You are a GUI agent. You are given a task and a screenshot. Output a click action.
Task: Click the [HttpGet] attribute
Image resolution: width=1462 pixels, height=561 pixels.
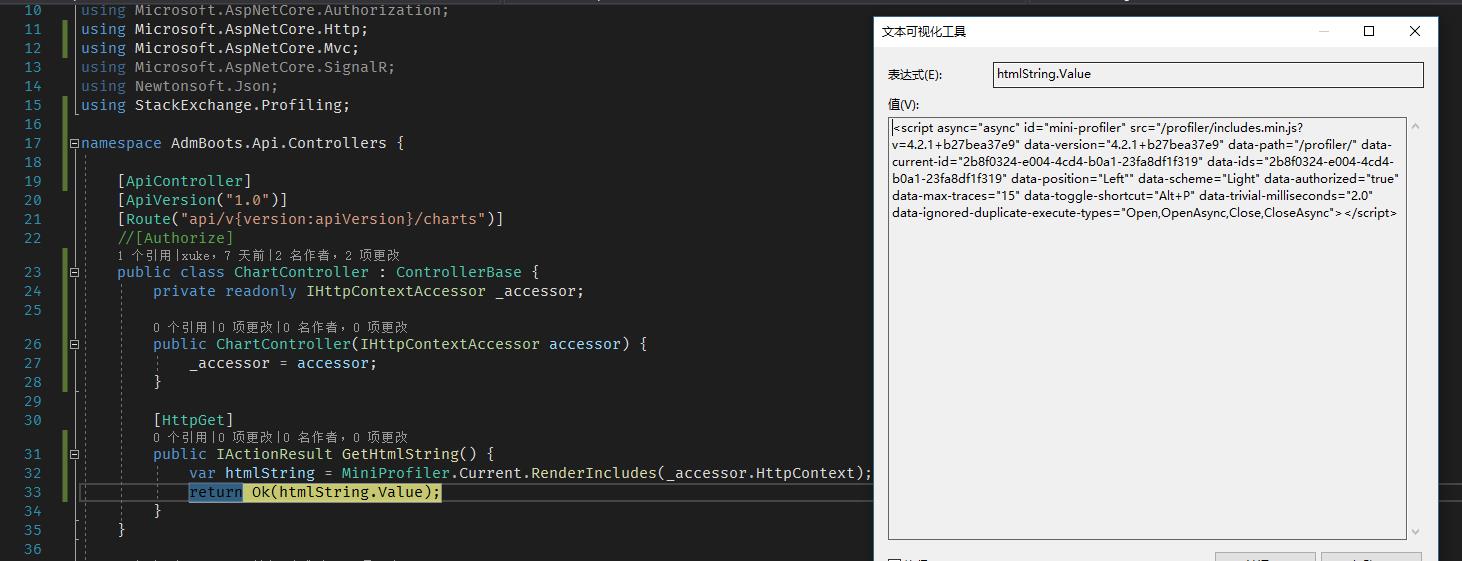pyautogui.click(x=193, y=420)
